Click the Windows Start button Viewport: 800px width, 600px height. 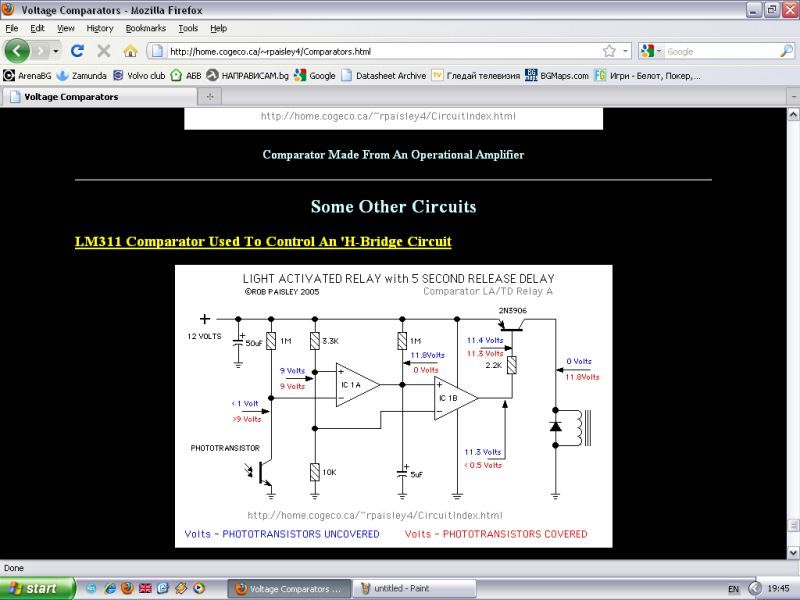(x=36, y=588)
